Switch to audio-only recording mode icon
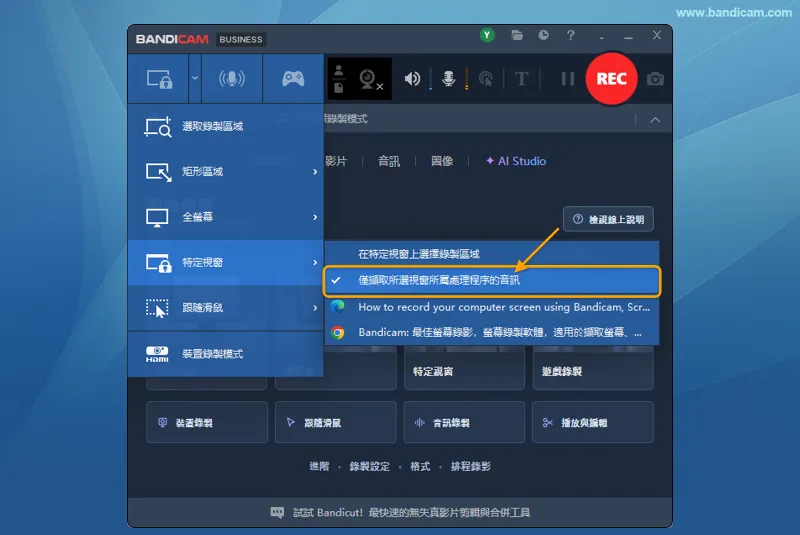800x535 pixels. (232, 79)
